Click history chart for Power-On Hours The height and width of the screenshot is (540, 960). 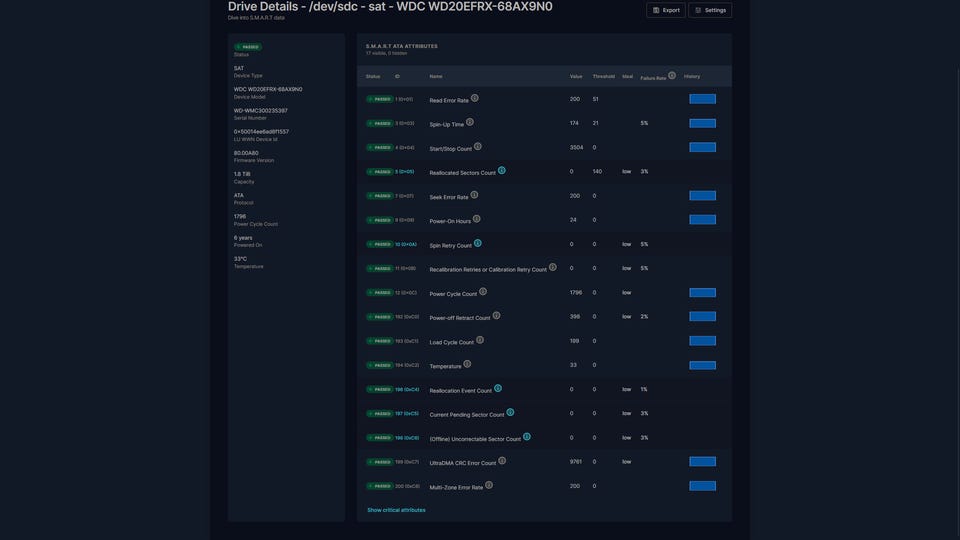click(702, 219)
